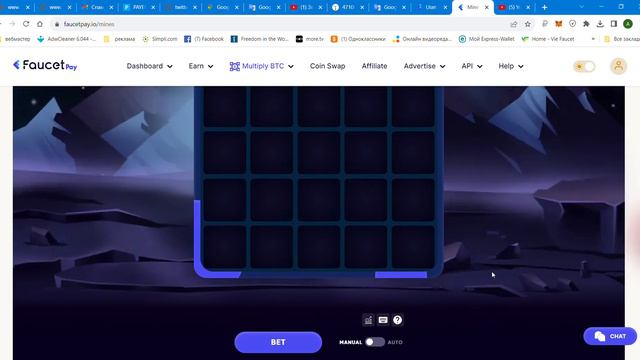Expand the Multiply BTC chevron
640x360 pixels.
[x=291, y=66]
